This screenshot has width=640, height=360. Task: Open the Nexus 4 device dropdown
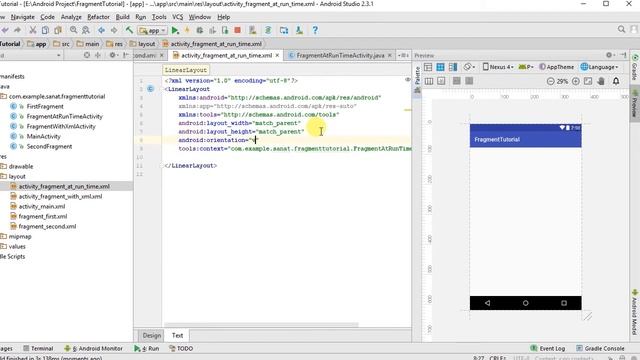[498, 67]
